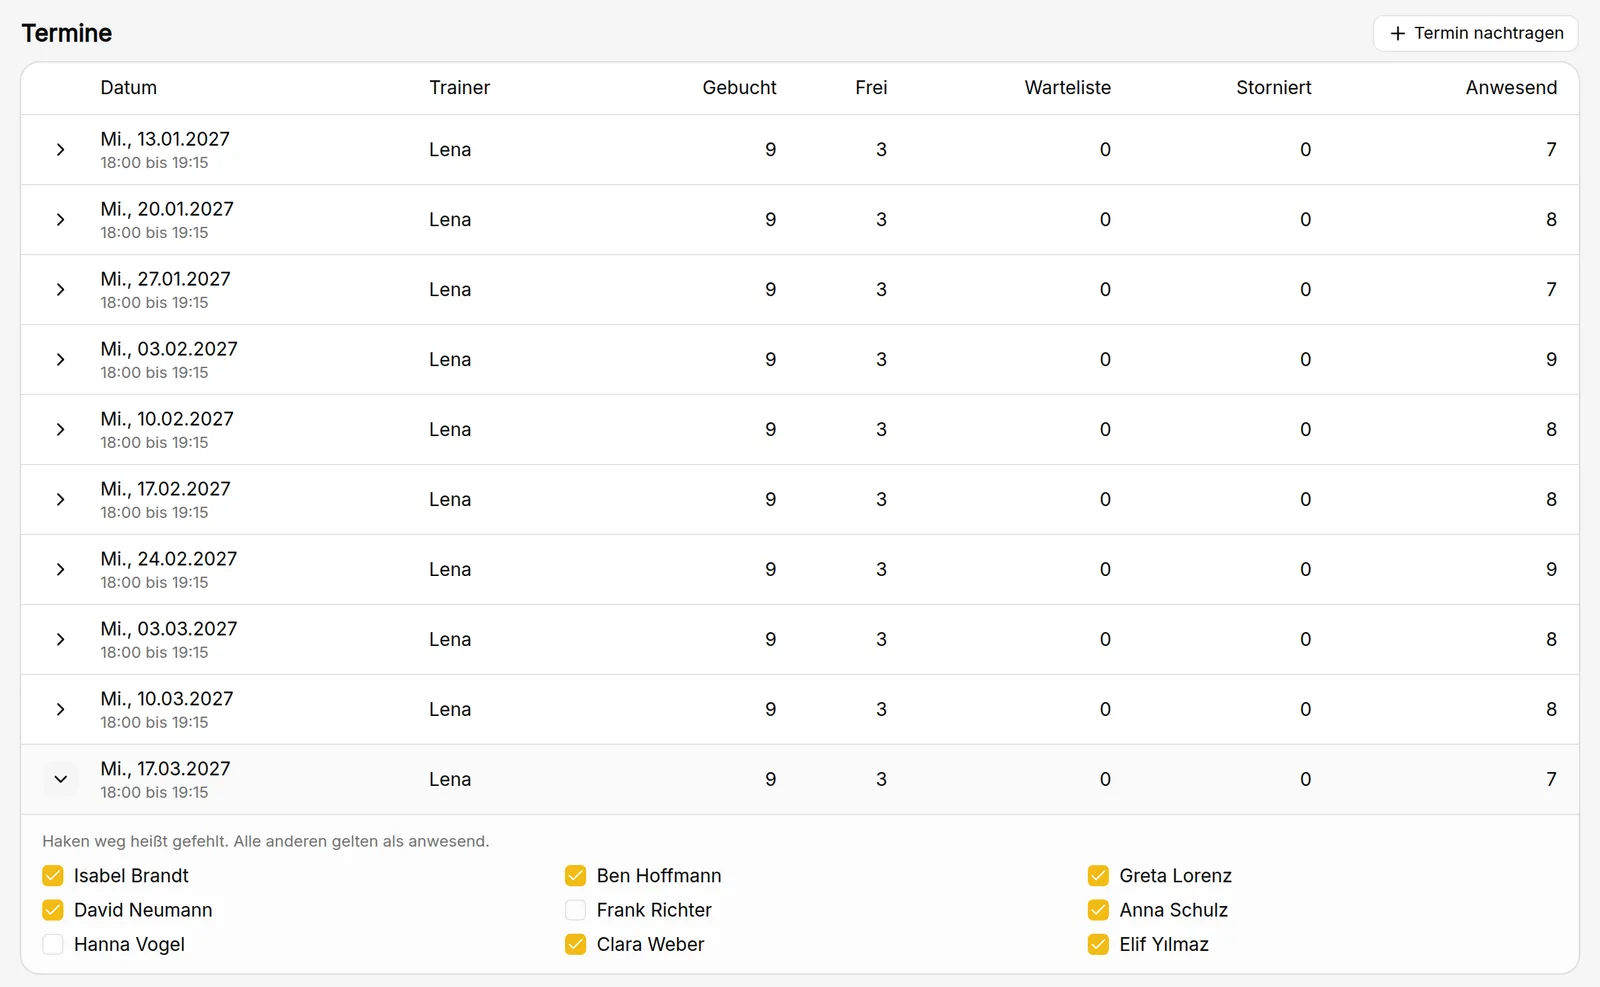Image resolution: width=1600 pixels, height=987 pixels.
Task: Expand the 17.02.2027 appointment row
Action: pyautogui.click(x=61, y=500)
